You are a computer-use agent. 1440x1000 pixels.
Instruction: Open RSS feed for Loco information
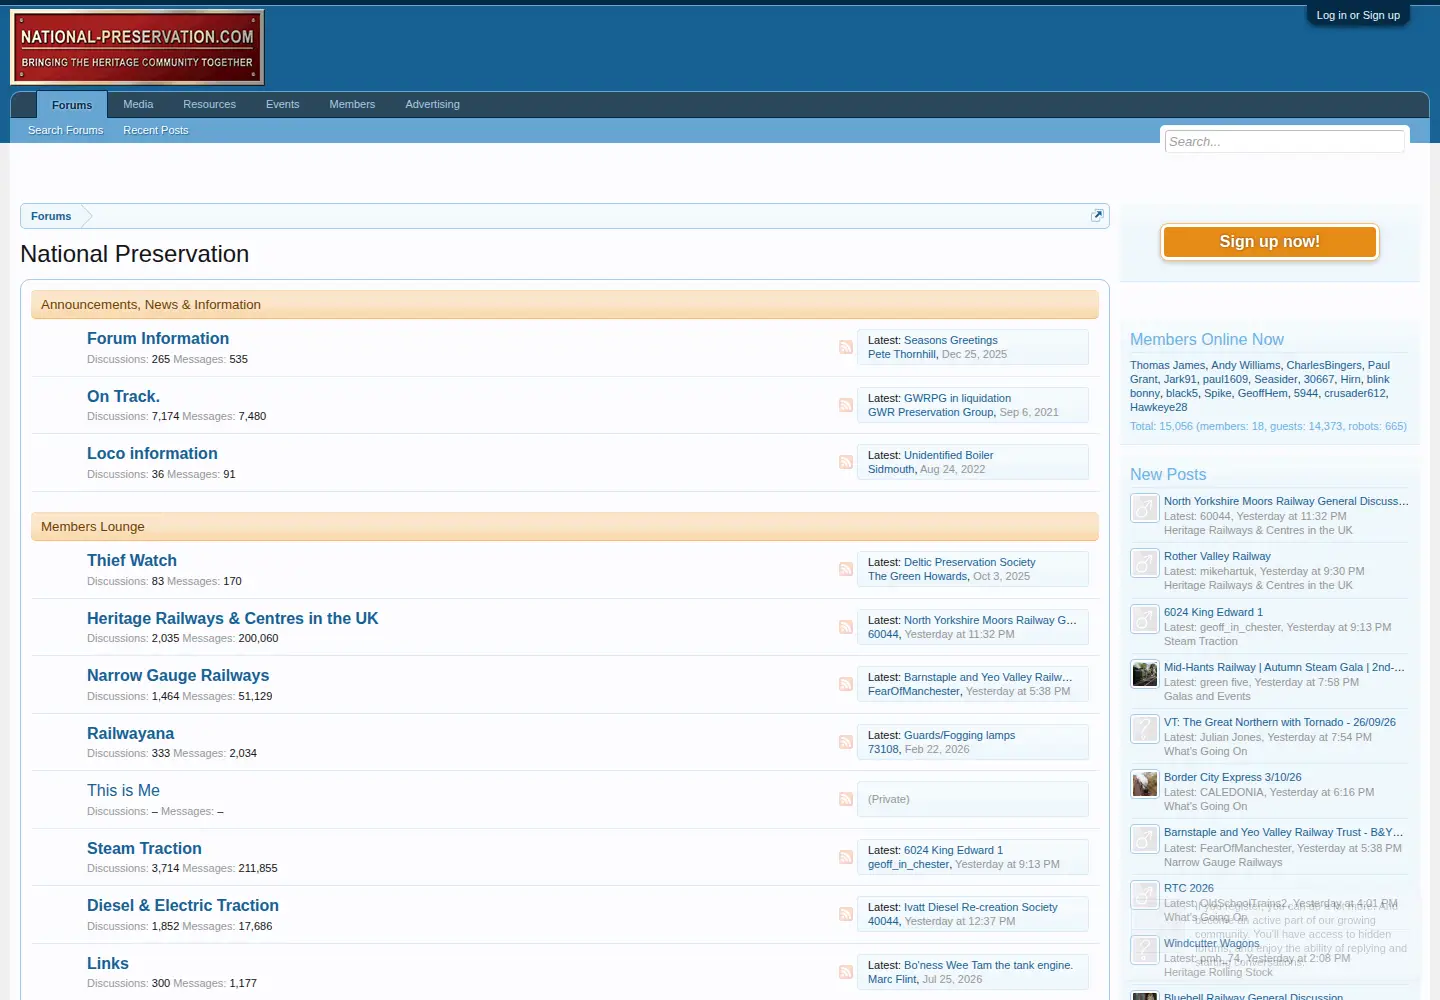pos(846,462)
